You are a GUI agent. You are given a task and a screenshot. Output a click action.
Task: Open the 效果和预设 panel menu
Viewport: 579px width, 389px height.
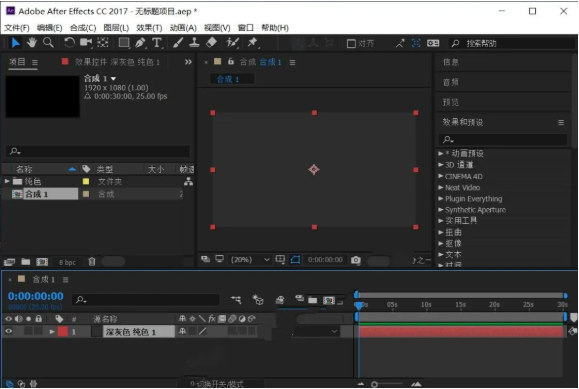(561, 122)
